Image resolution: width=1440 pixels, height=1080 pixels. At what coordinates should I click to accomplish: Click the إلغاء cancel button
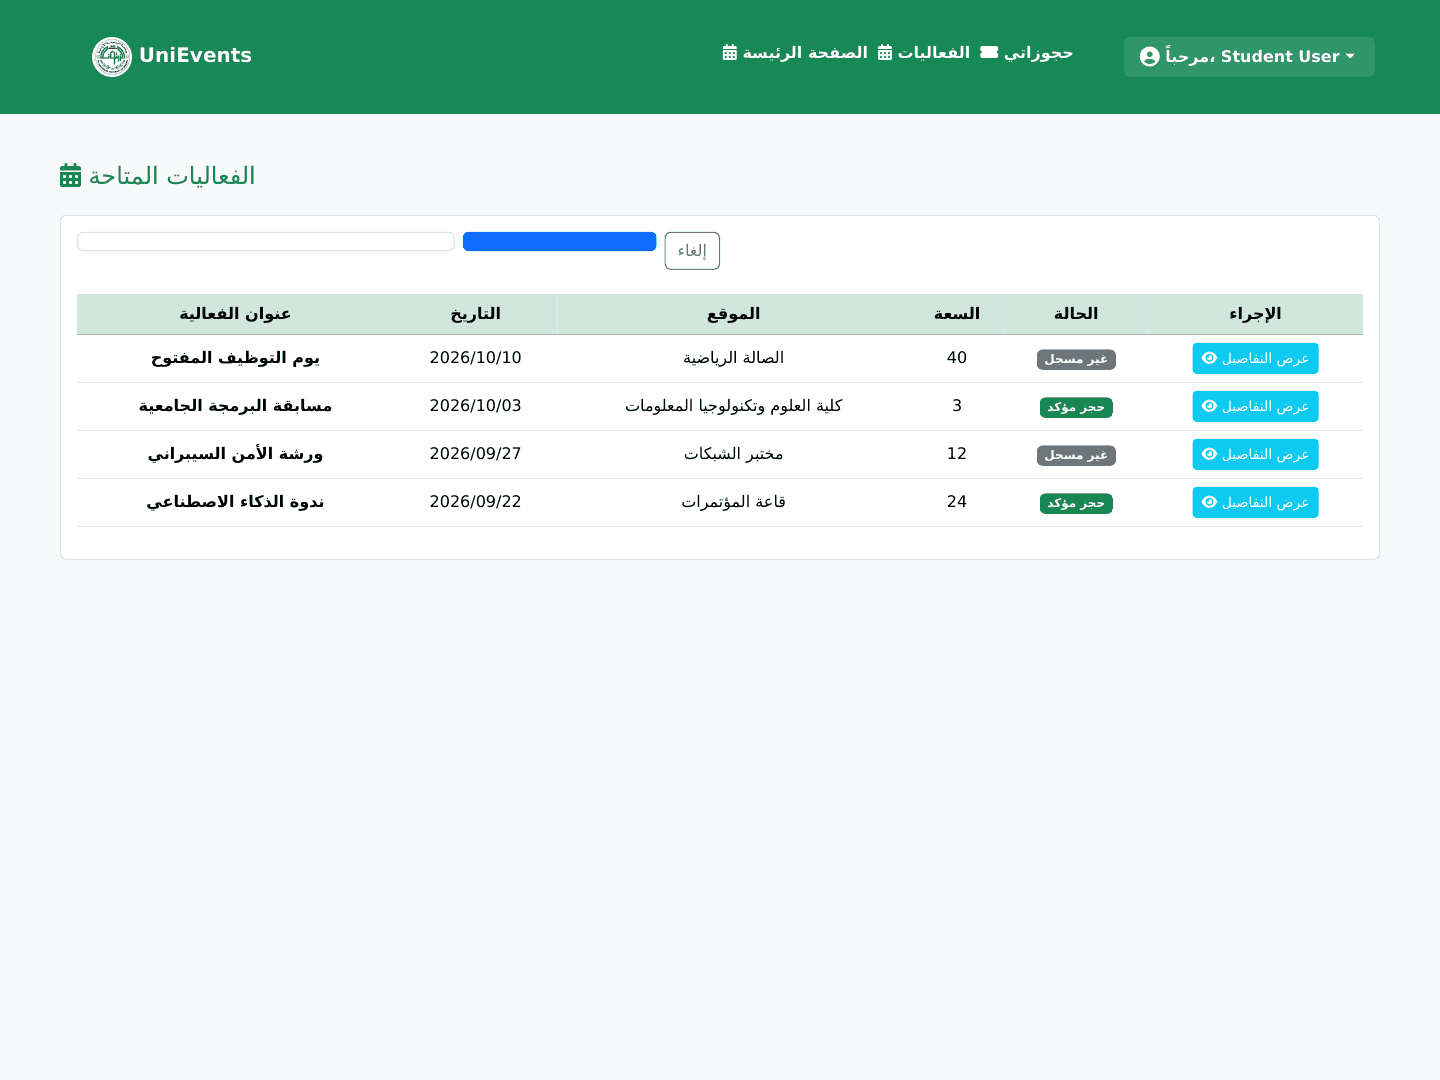pos(692,251)
